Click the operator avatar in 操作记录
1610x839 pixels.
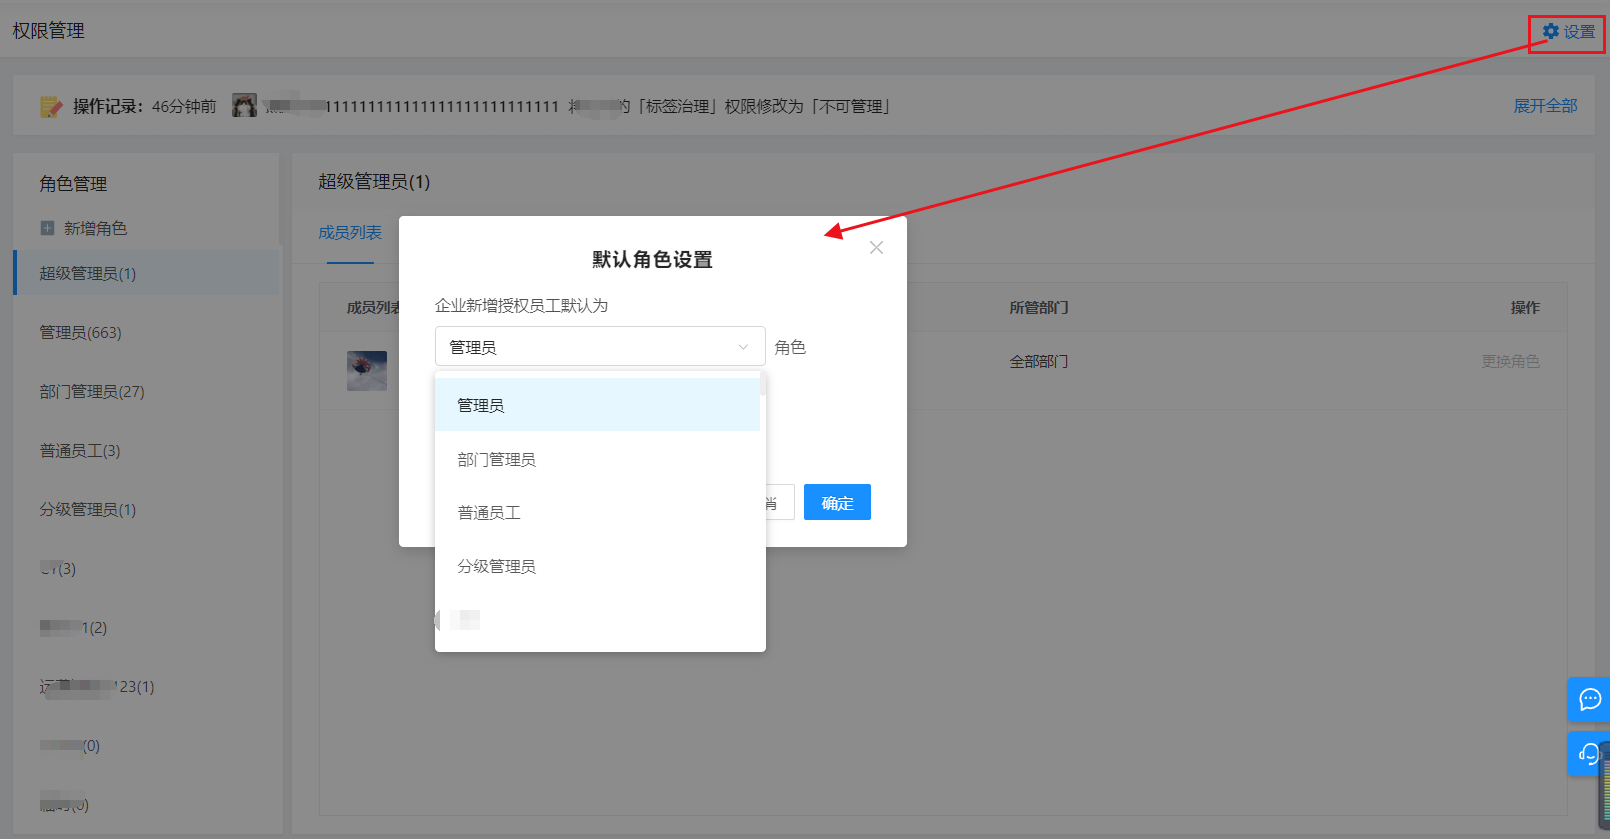pyautogui.click(x=244, y=105)
